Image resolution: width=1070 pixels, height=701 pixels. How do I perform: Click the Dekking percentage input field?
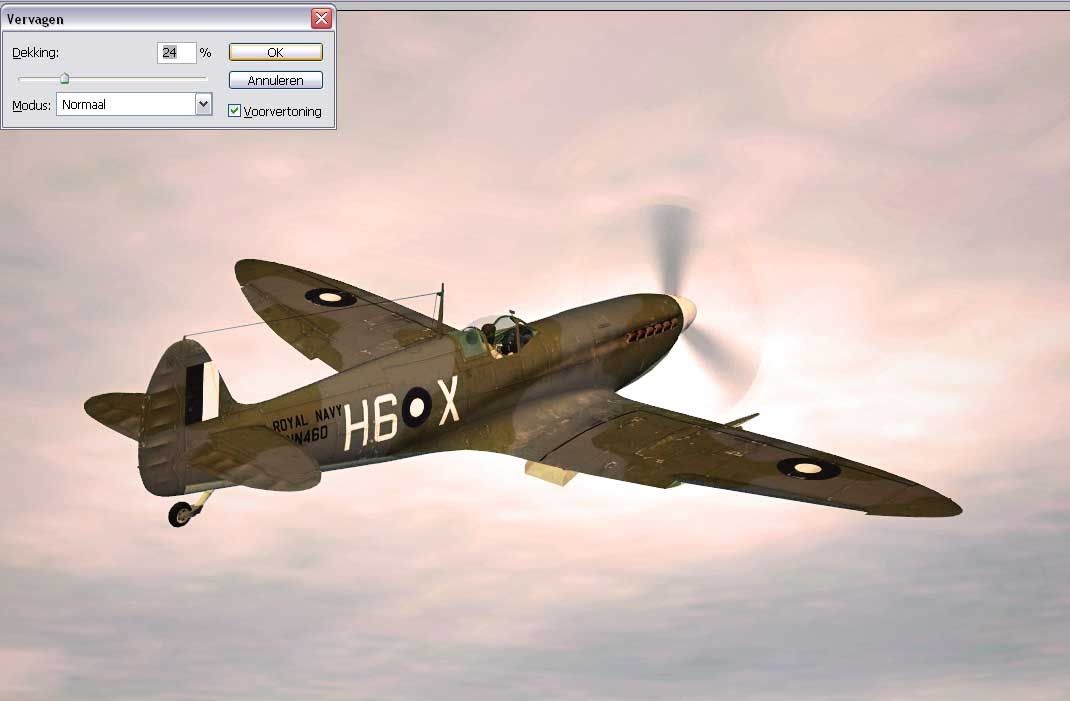pos(177,53)
